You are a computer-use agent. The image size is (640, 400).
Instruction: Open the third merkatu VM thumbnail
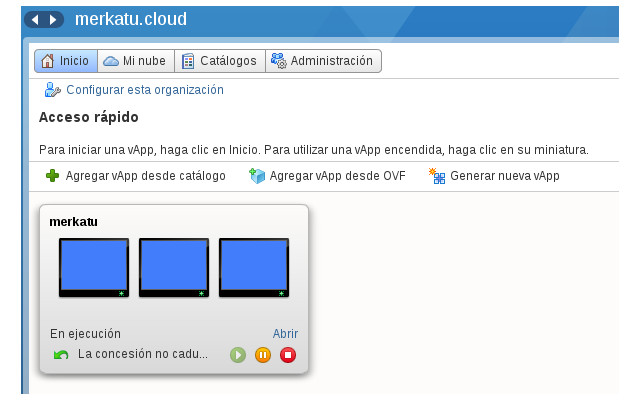254,267
